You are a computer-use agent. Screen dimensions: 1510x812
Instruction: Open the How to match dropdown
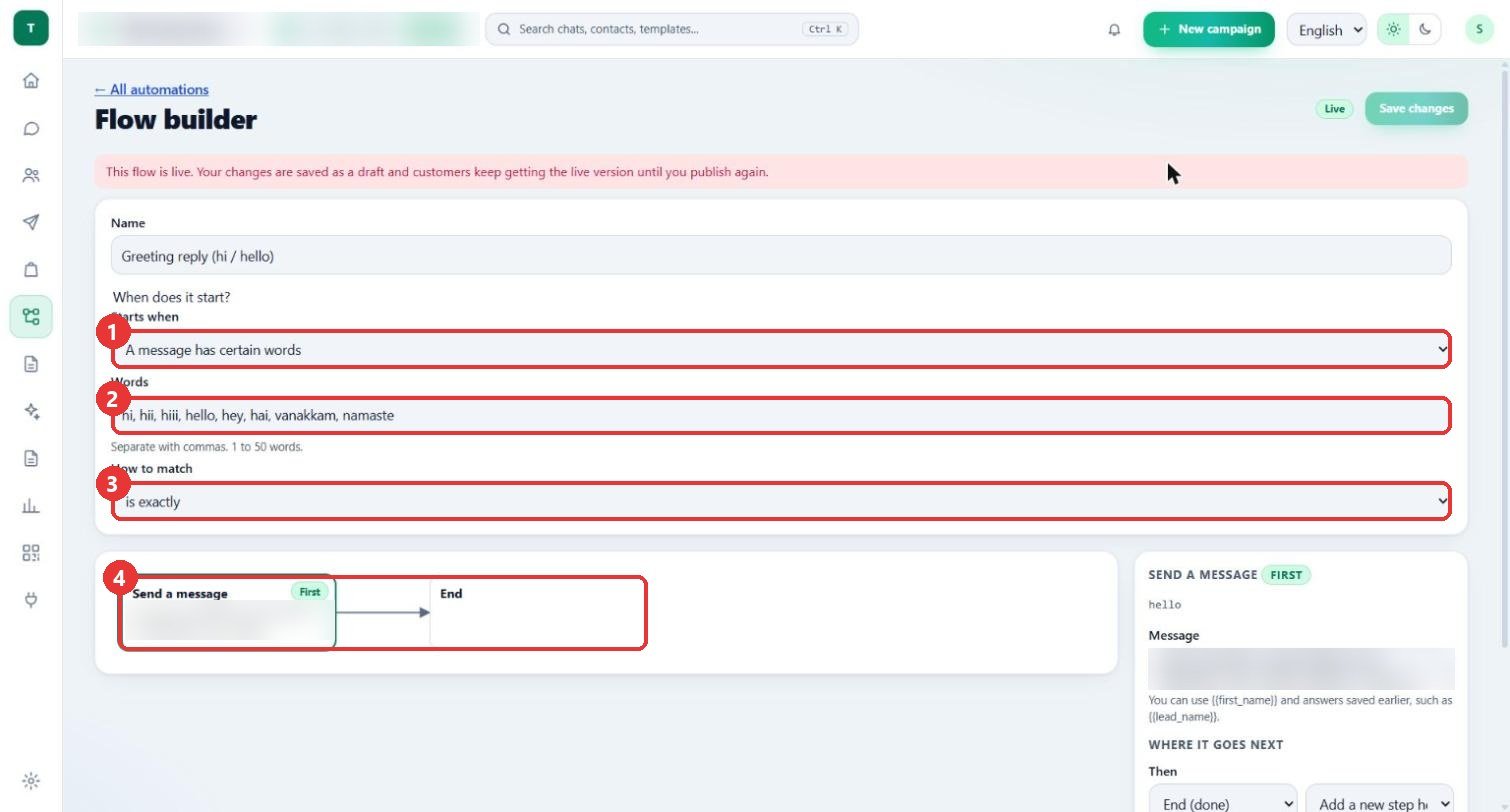[781, 501]
